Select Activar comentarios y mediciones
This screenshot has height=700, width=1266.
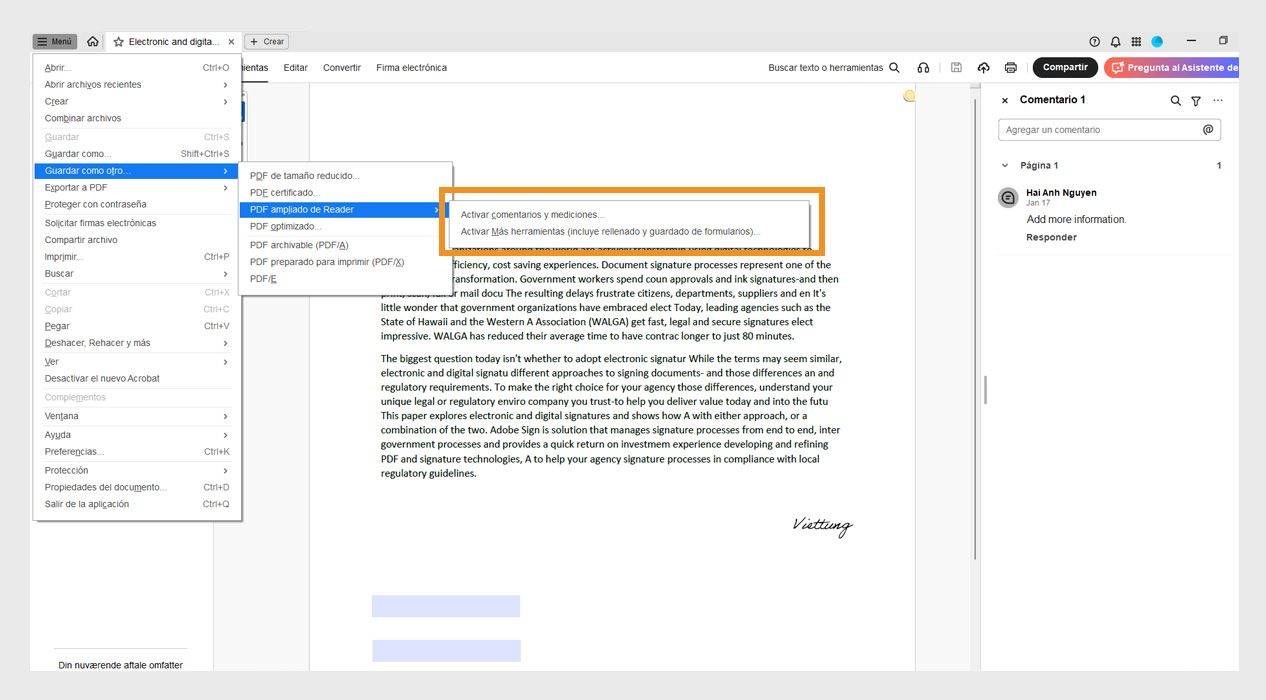[x=530, y=214]
